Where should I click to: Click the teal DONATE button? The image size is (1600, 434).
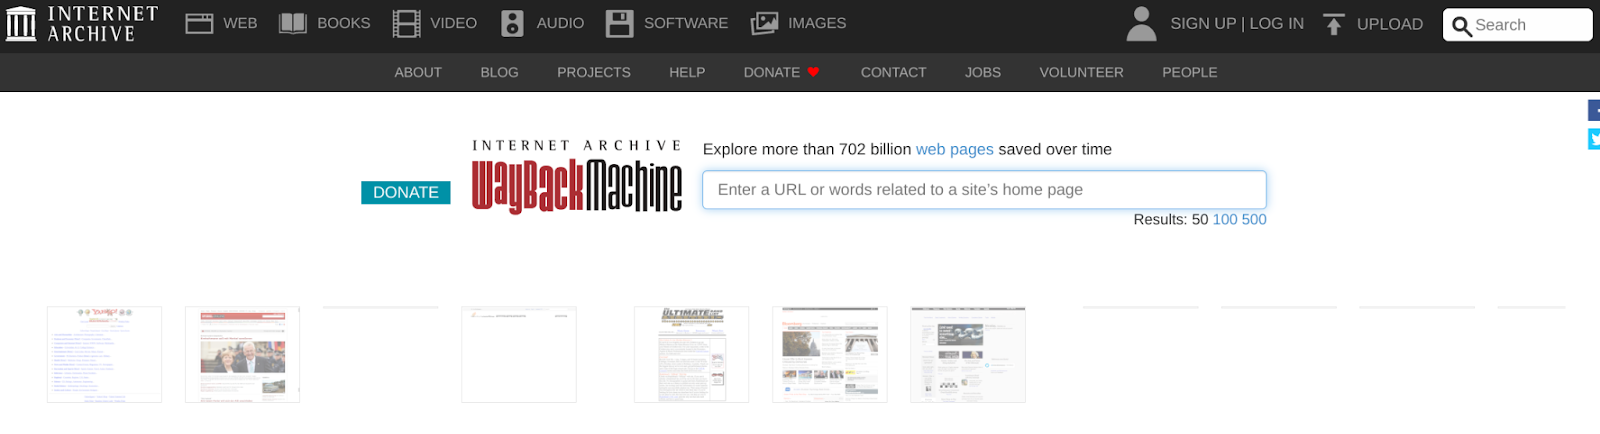(x=406, y=192)
